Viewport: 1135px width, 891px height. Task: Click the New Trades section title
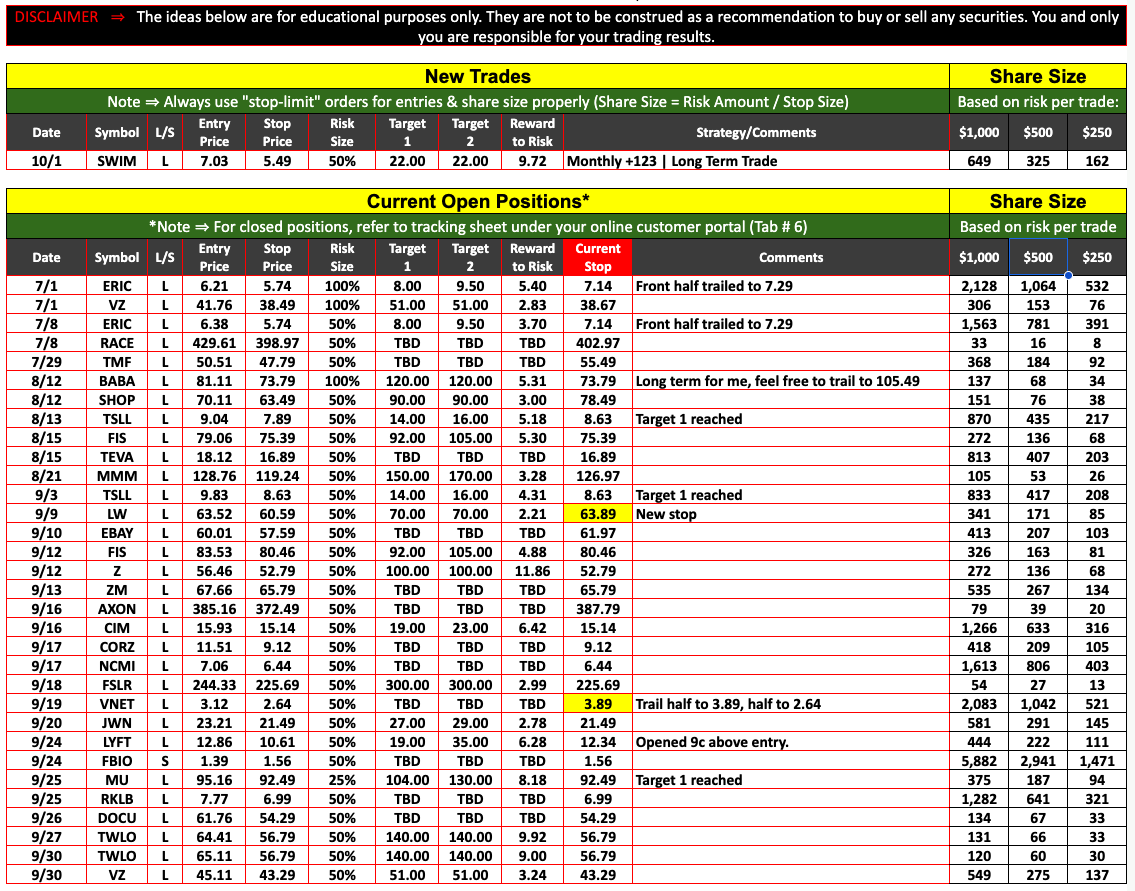click(x=477, y=77)
